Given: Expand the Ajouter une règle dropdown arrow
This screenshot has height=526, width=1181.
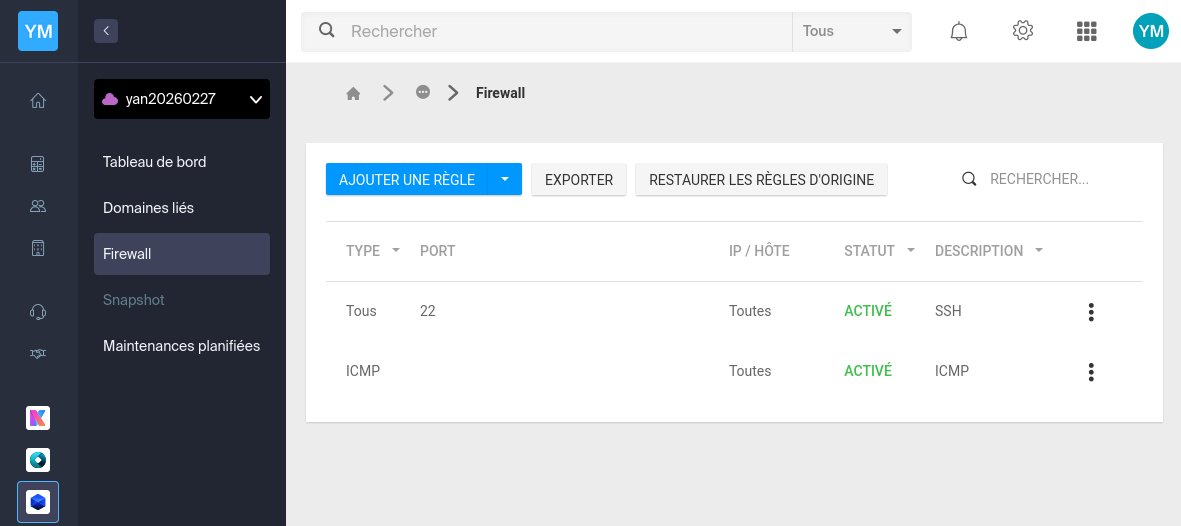Looking at the screenshot, I should (x=505, y=179).
